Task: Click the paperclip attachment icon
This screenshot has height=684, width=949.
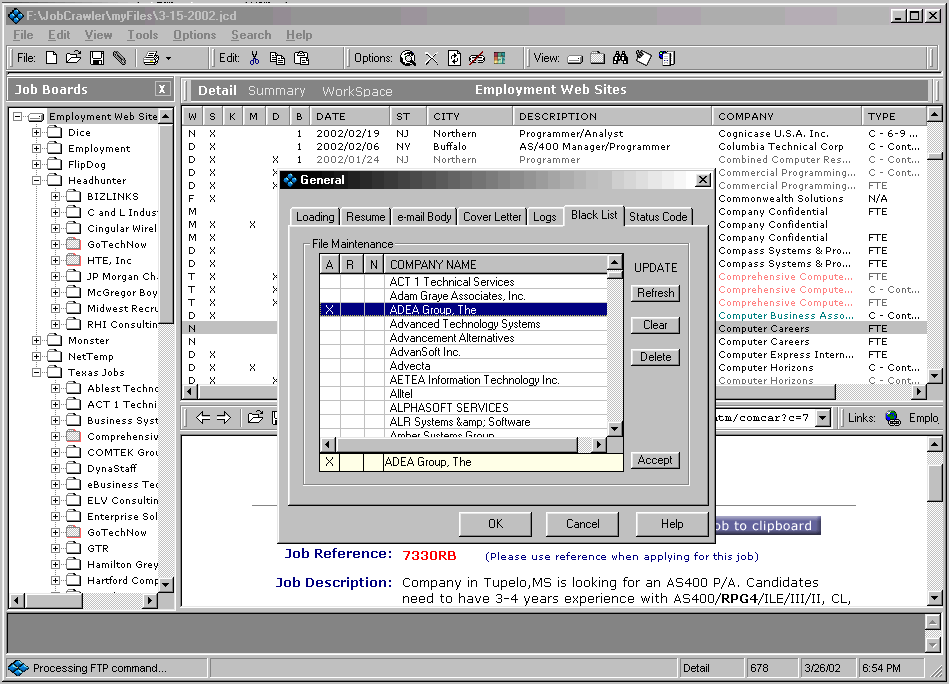Action: 119,58
